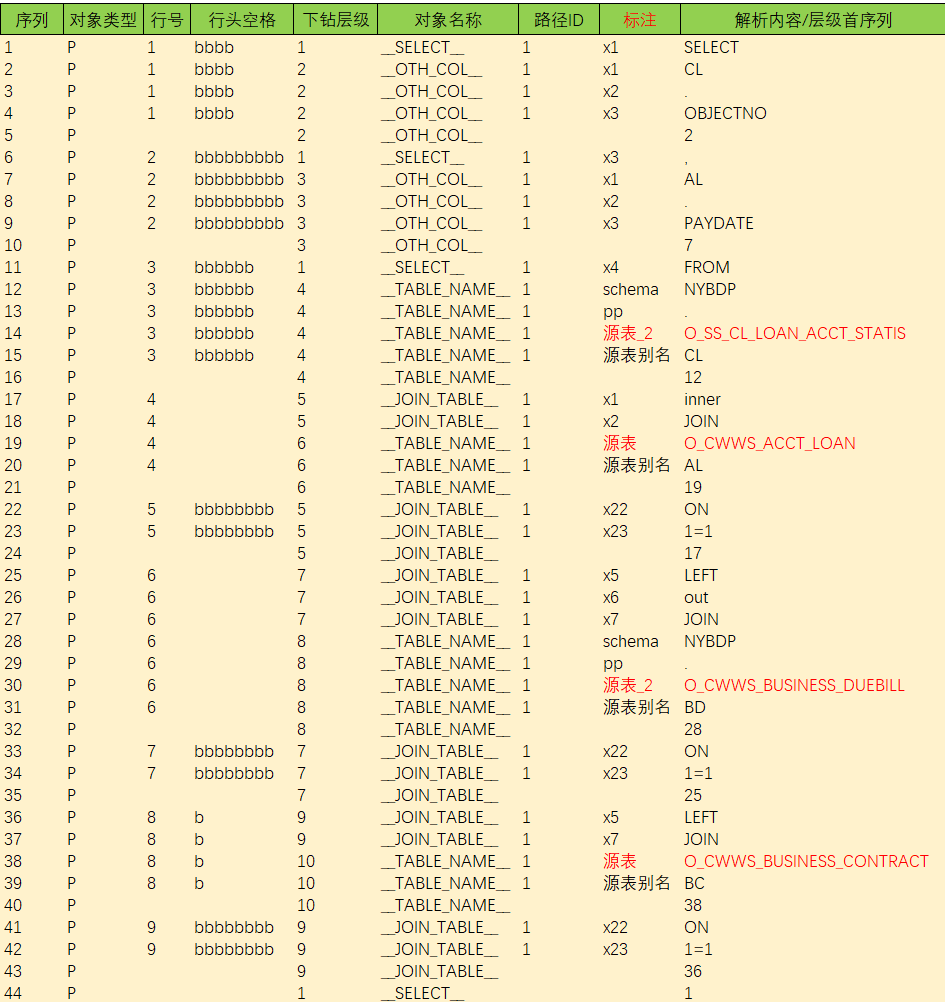
Task: Click the 'out' cell in row 26
Action: (x=696, y=597)
